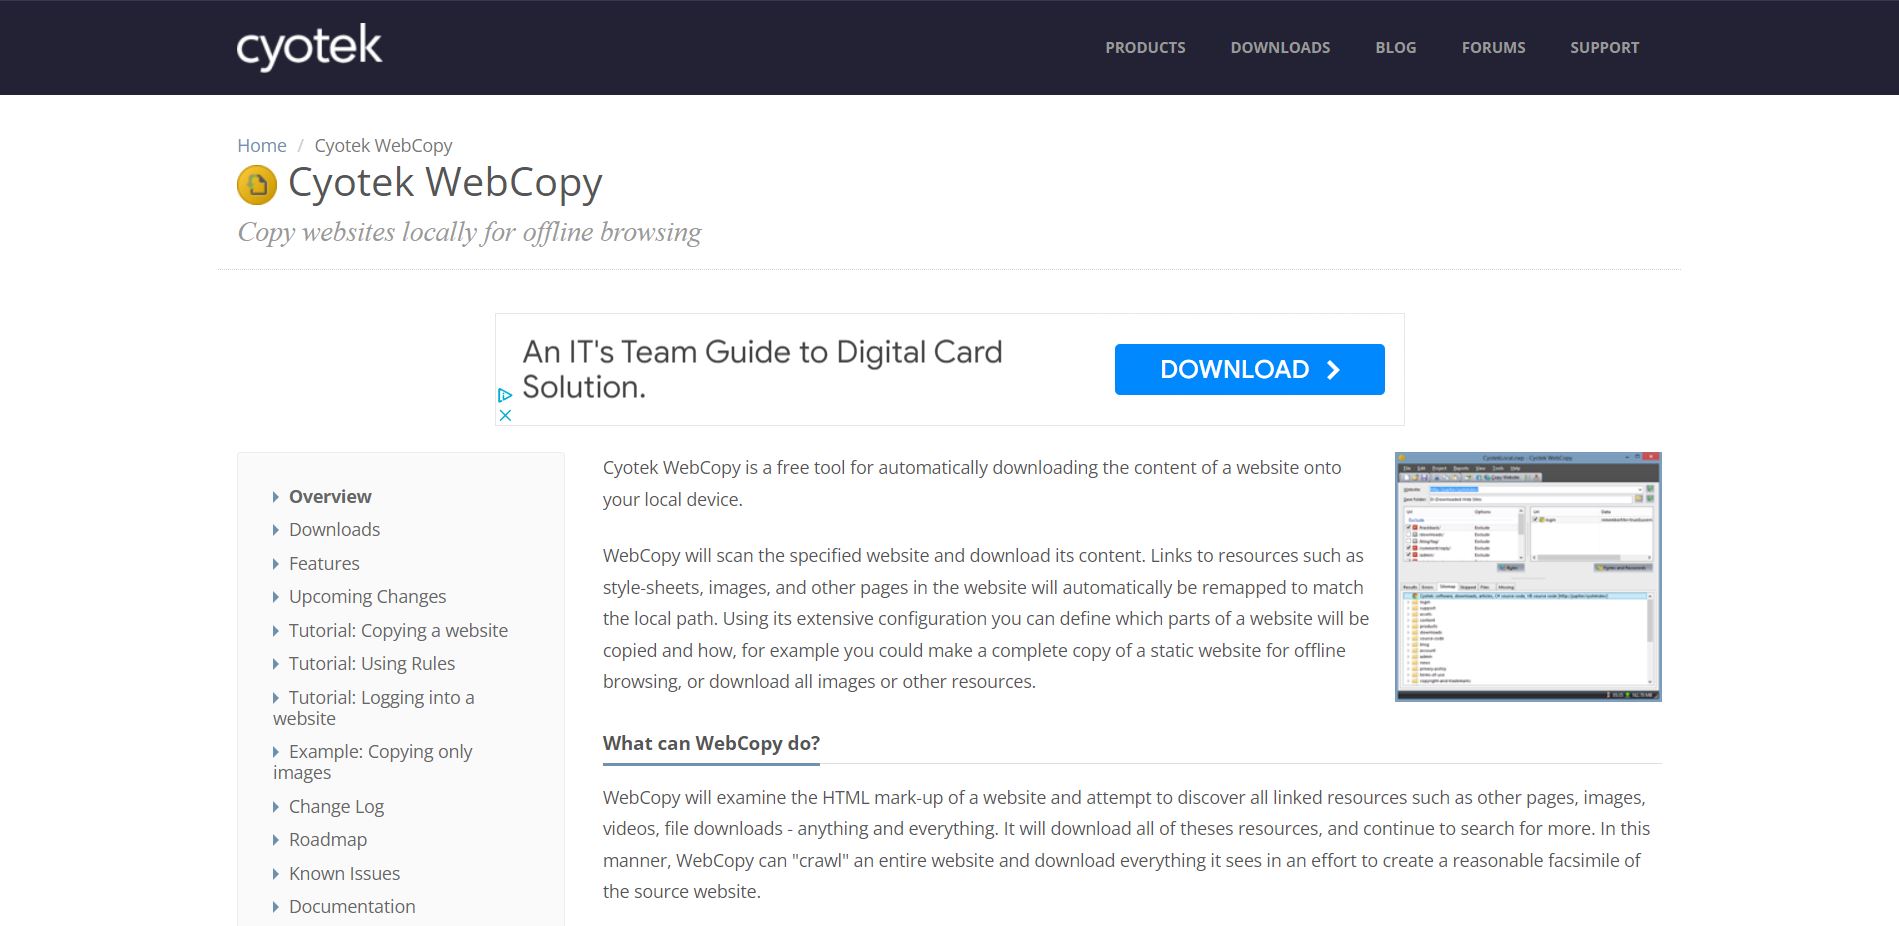Open Change Log in the sidebar
Image resolution: width=1899 pixels, height=926 pixels.
point(336,806)
